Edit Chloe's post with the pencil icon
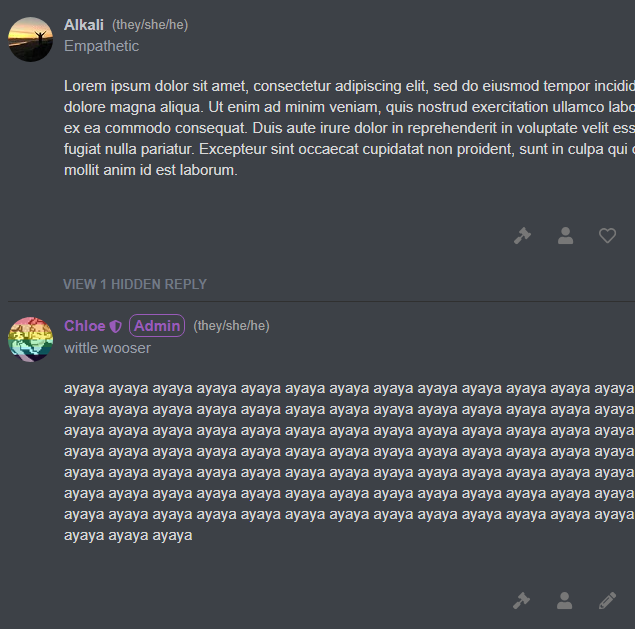 tap(607, 601)
